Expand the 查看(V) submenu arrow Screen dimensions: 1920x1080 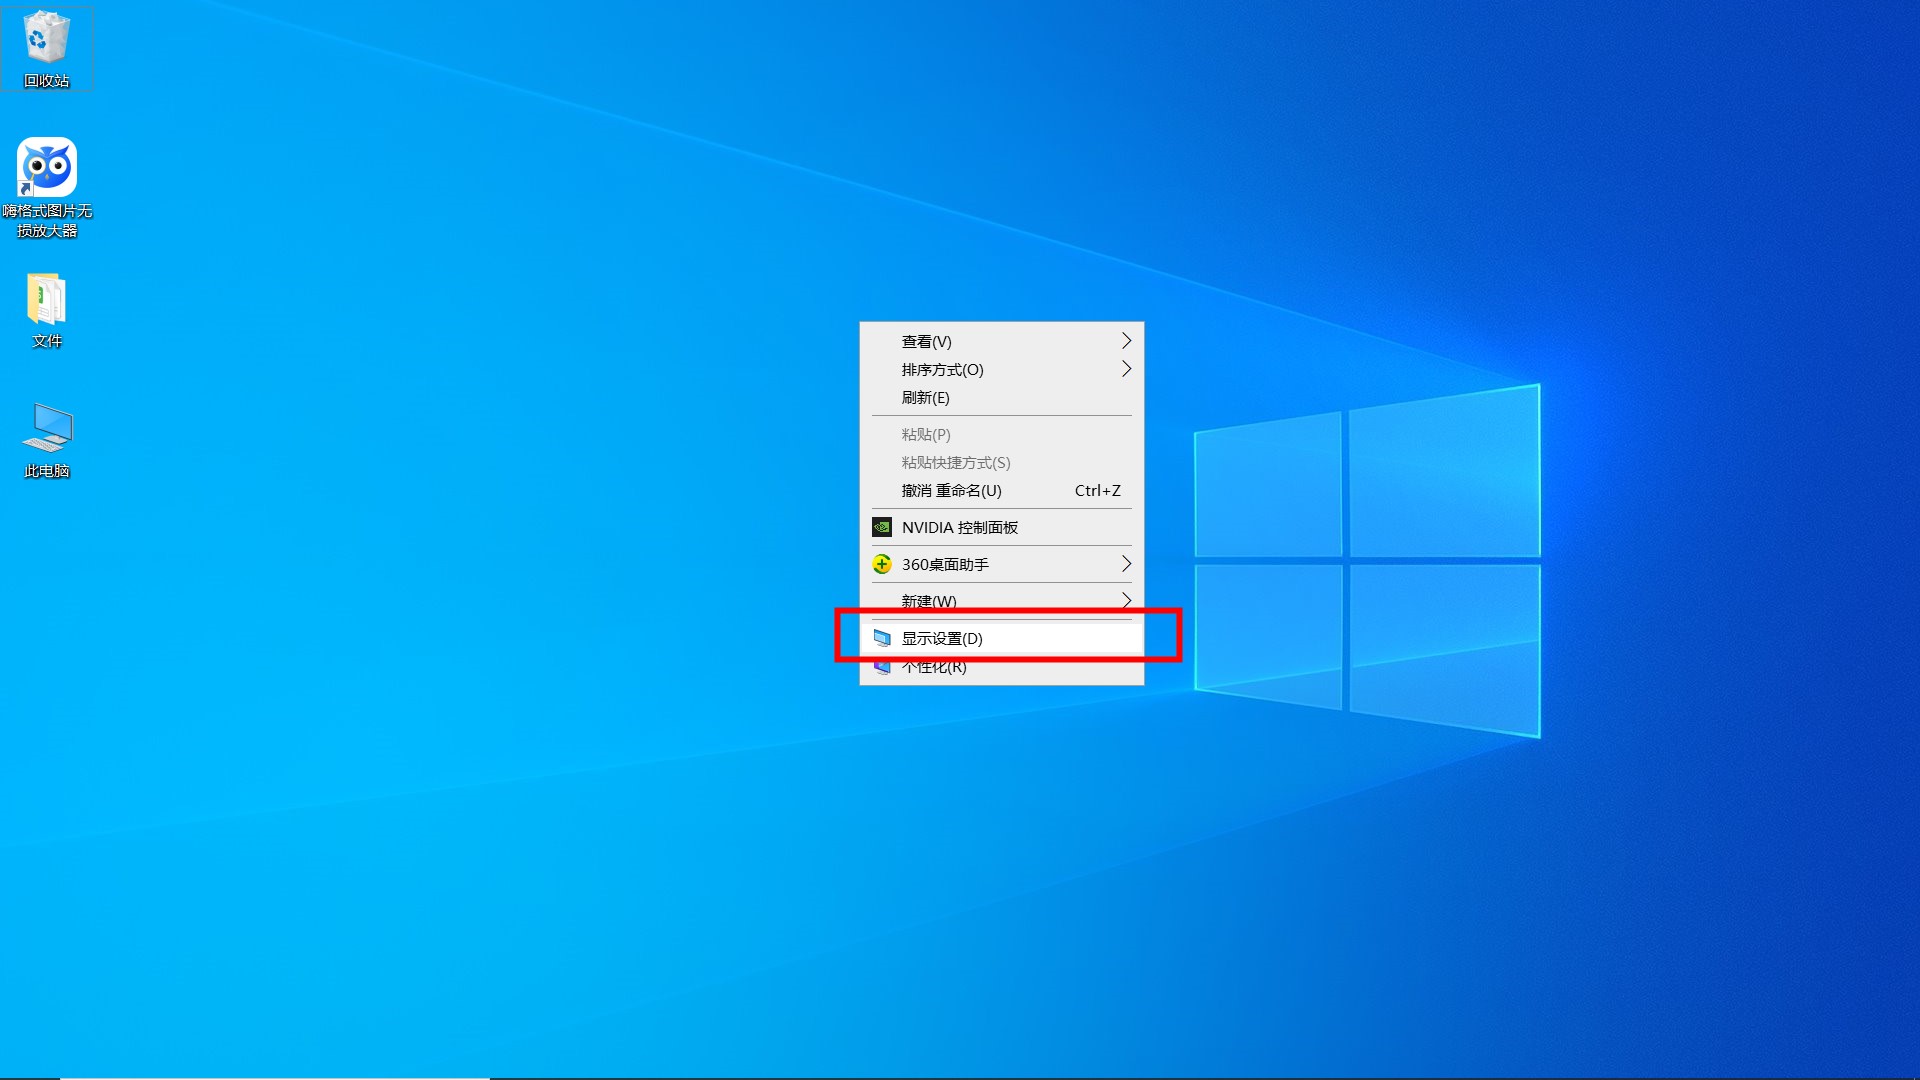click(x=1126, y=341)
